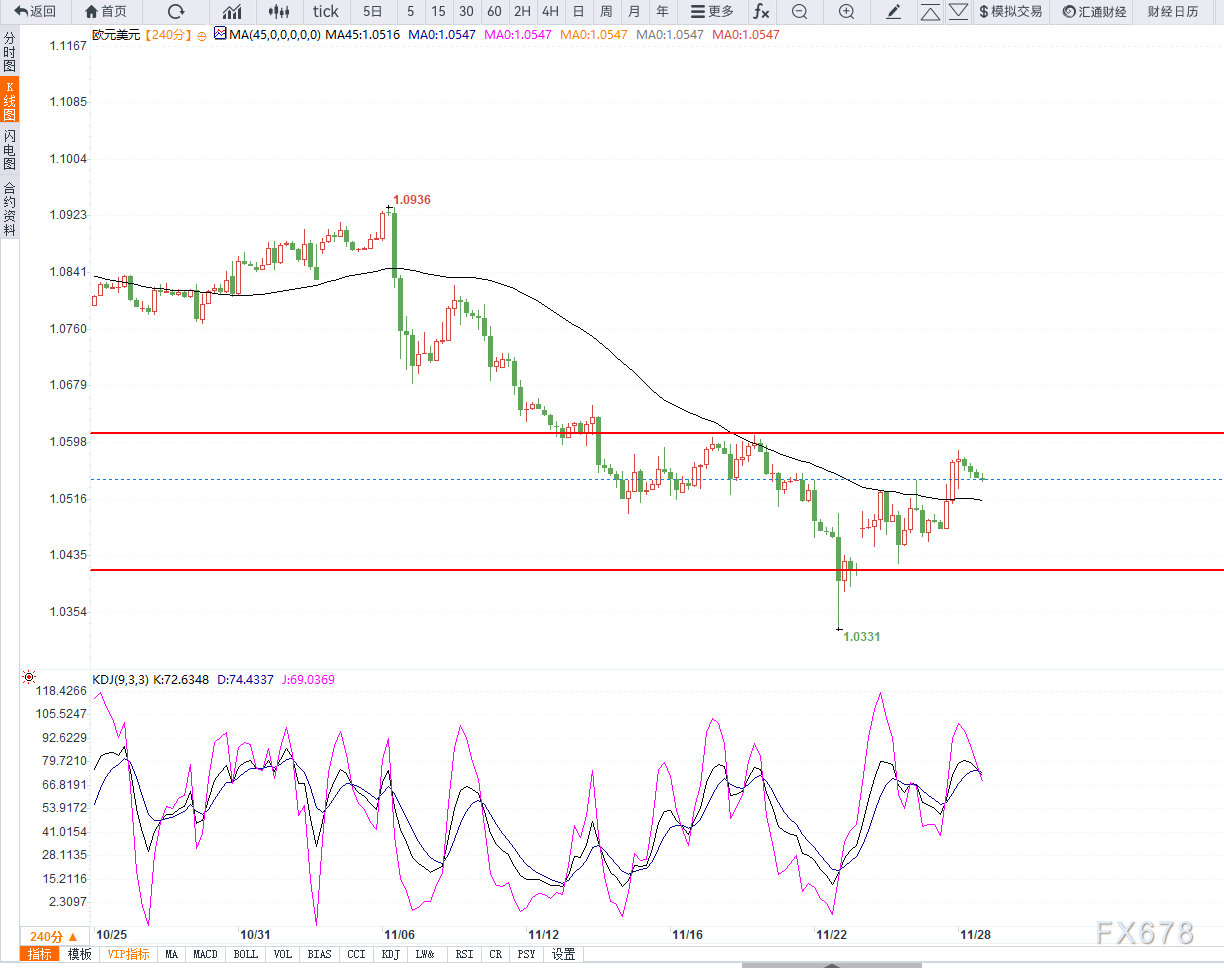The image size is (1224, 968).
Task: Select the 5日 period
Action: point(373,12)
